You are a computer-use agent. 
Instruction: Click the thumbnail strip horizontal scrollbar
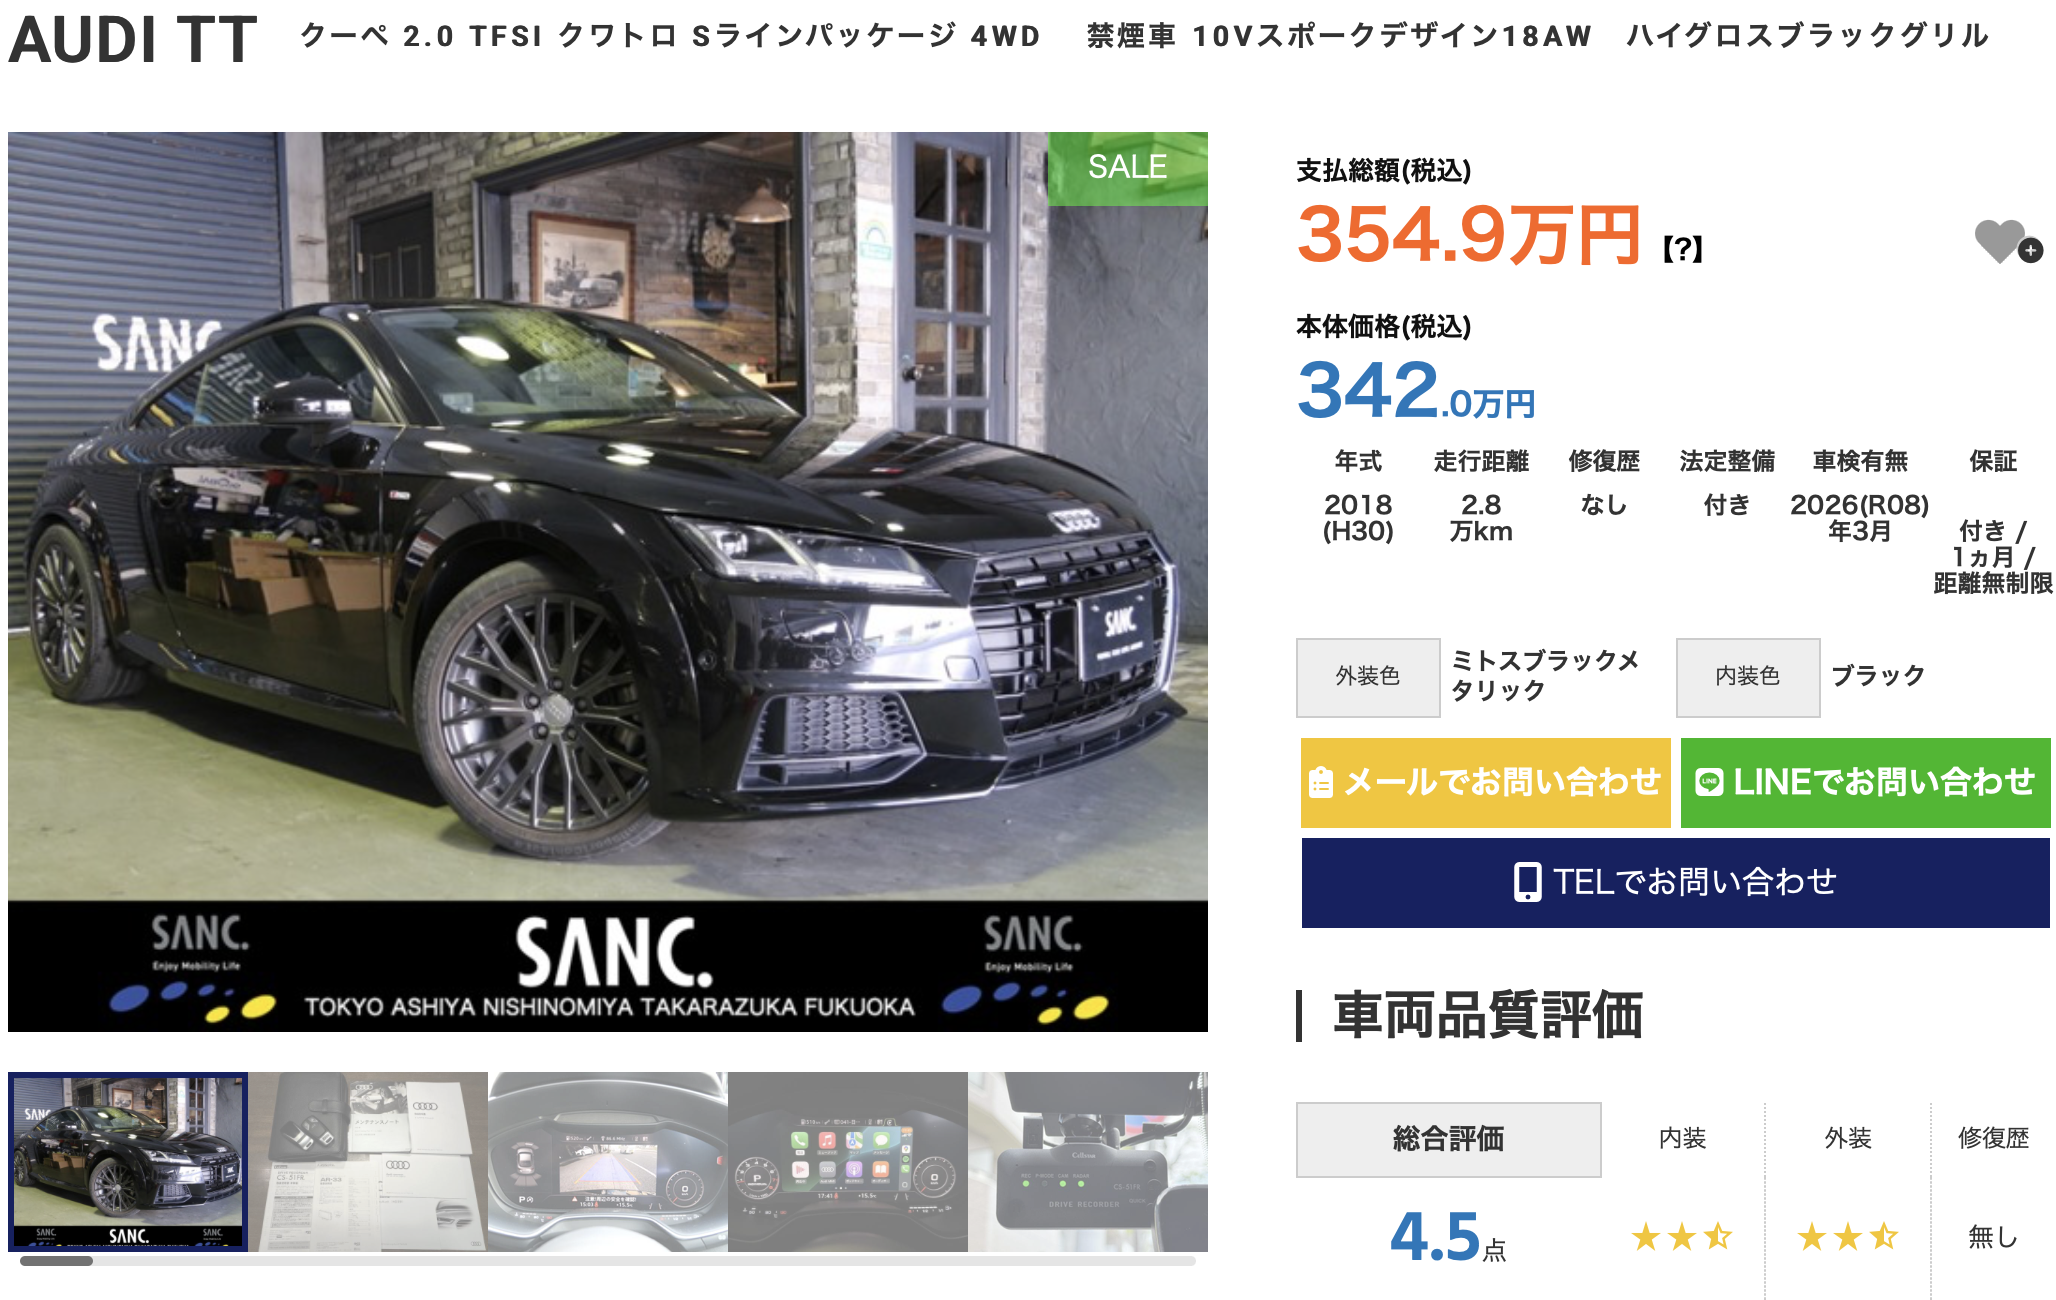(x=607, y=1261)
